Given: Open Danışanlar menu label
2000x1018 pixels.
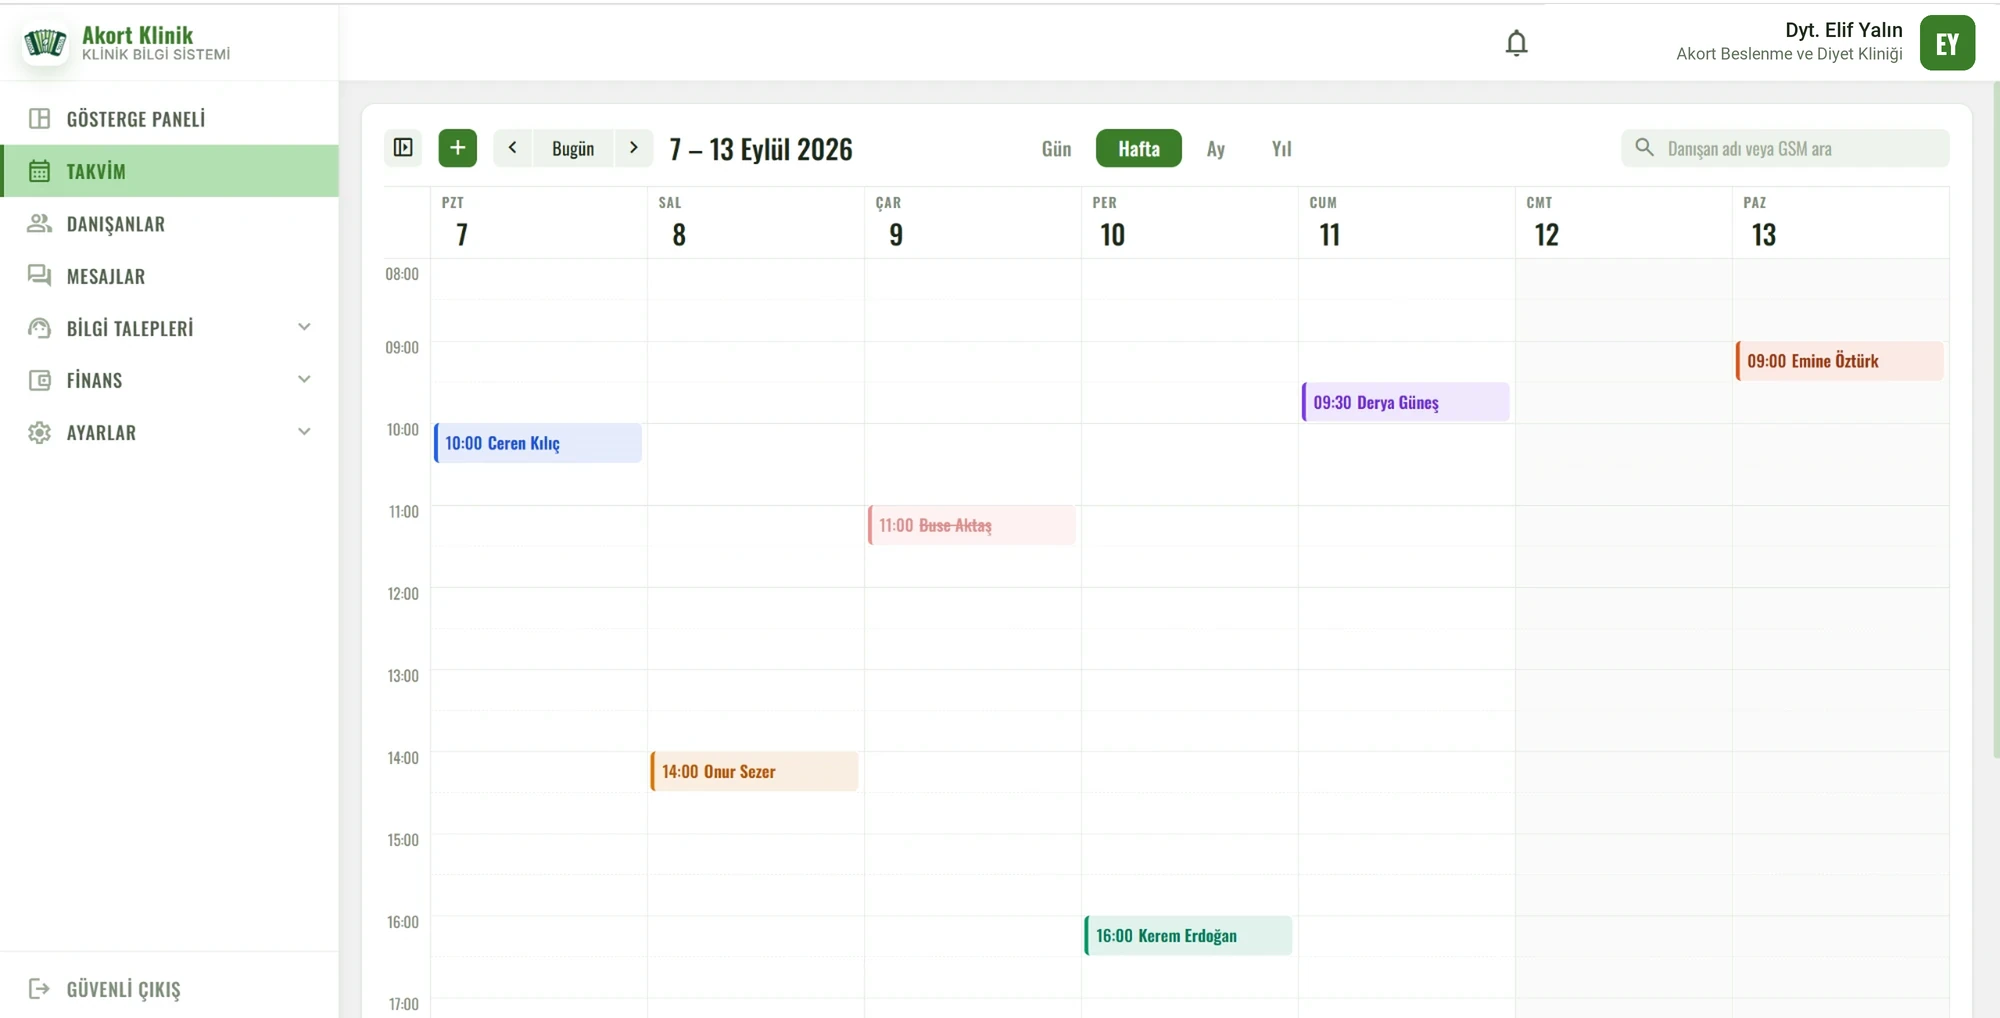Looking at the screenshot, I should (116, 224).
